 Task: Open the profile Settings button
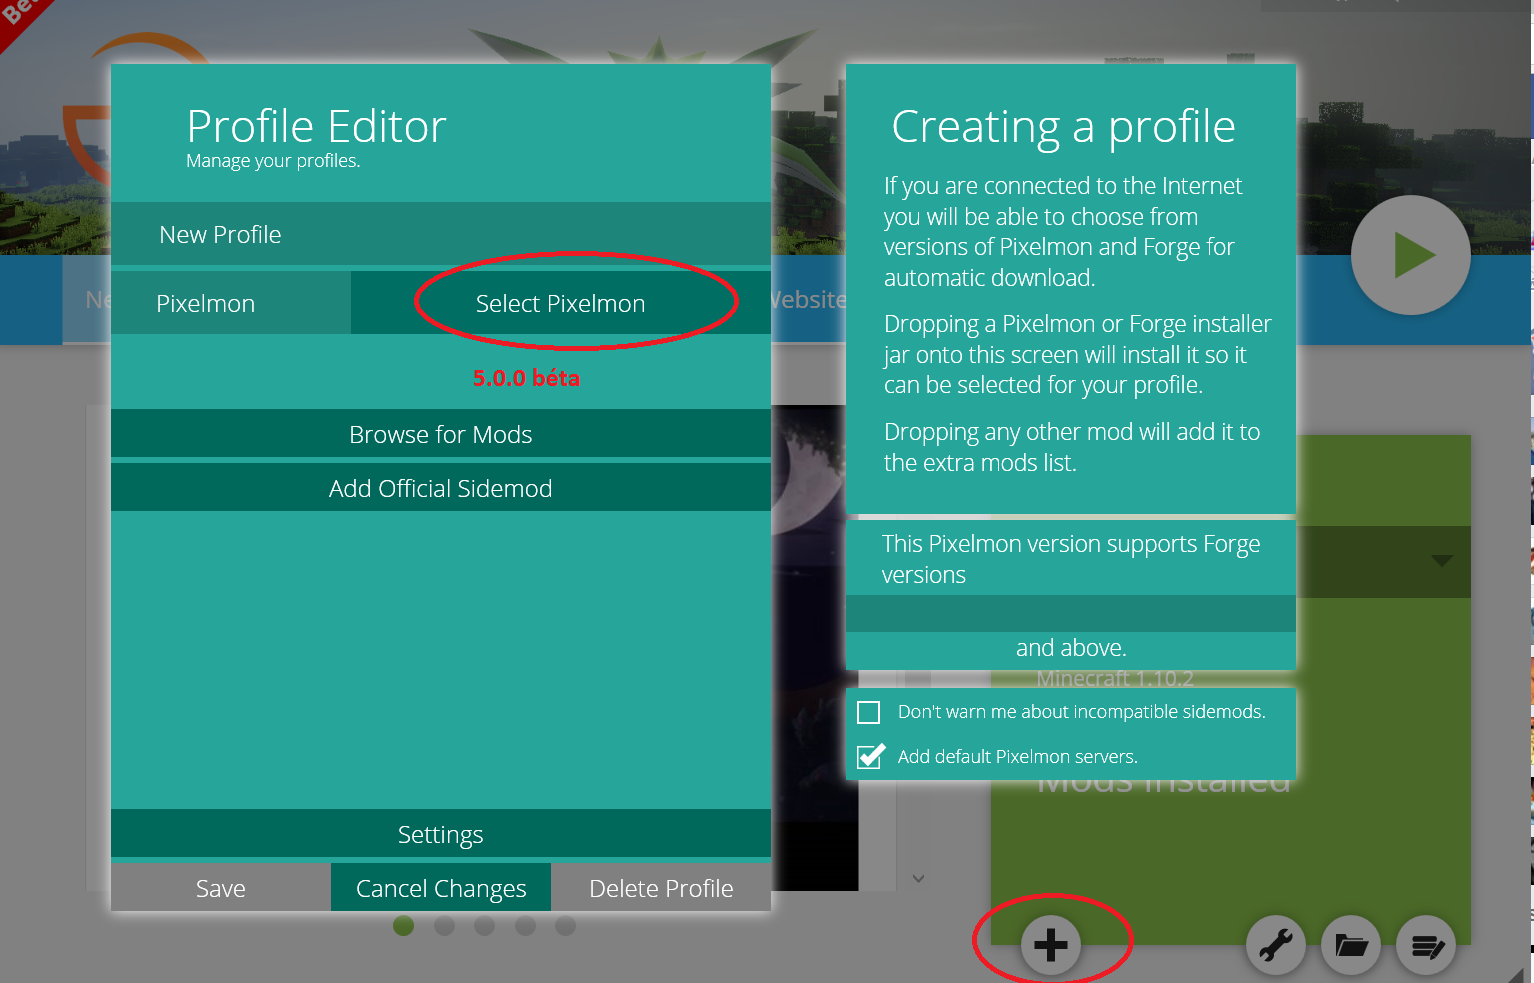[x=441, y=834]
